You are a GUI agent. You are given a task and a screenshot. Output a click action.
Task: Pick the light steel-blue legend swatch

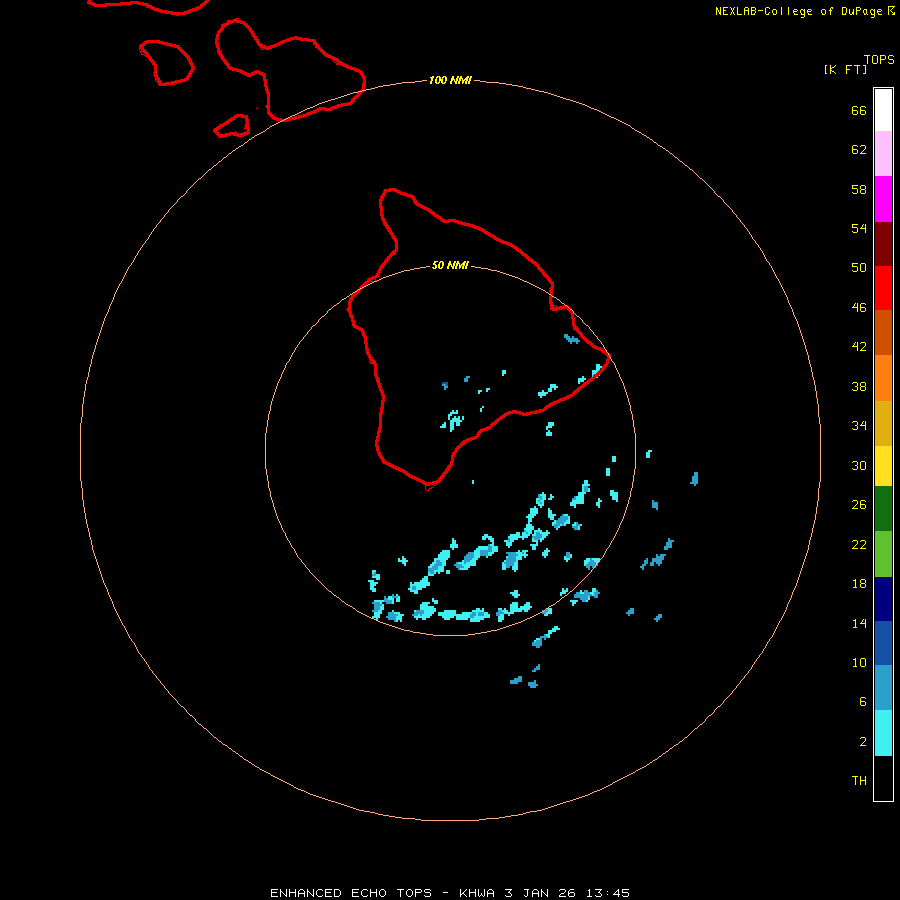[x=883, y=688]
